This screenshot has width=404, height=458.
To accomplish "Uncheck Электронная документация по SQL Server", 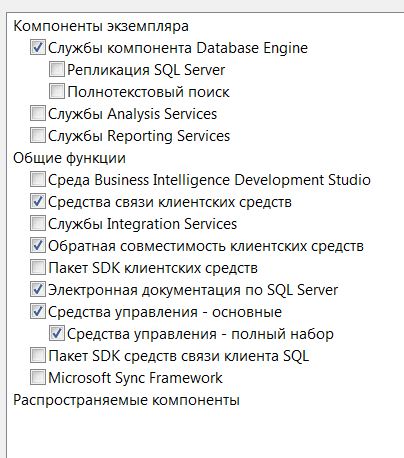I will (38, 289).
